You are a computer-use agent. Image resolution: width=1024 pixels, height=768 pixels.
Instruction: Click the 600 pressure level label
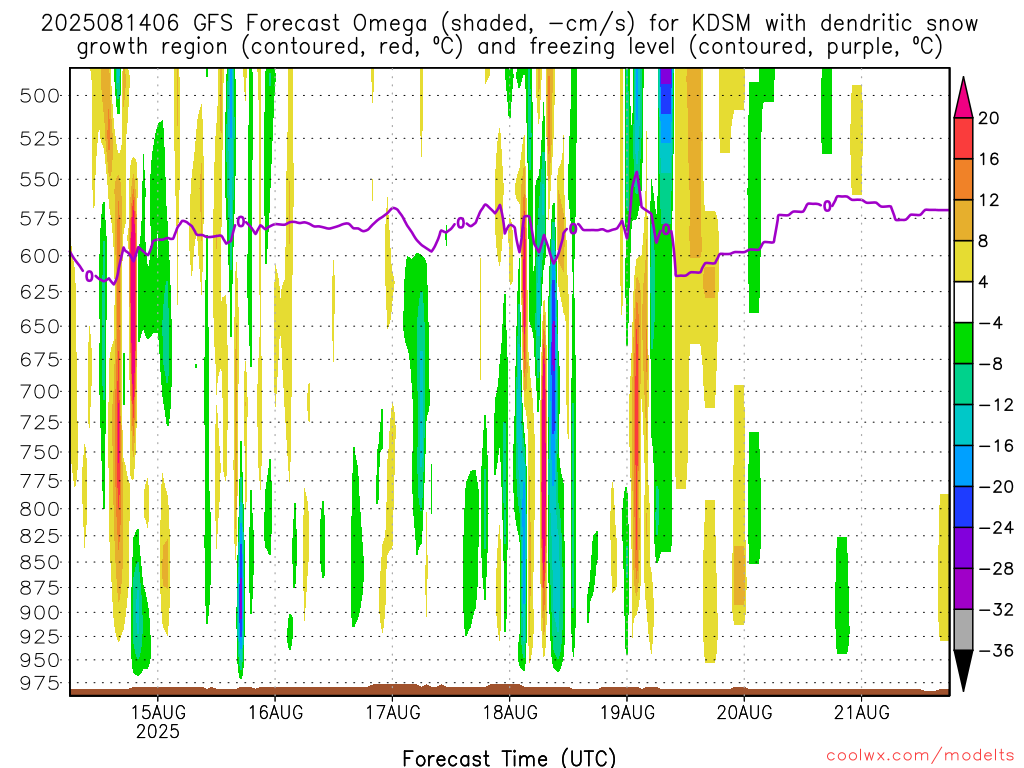click(39, 256)
